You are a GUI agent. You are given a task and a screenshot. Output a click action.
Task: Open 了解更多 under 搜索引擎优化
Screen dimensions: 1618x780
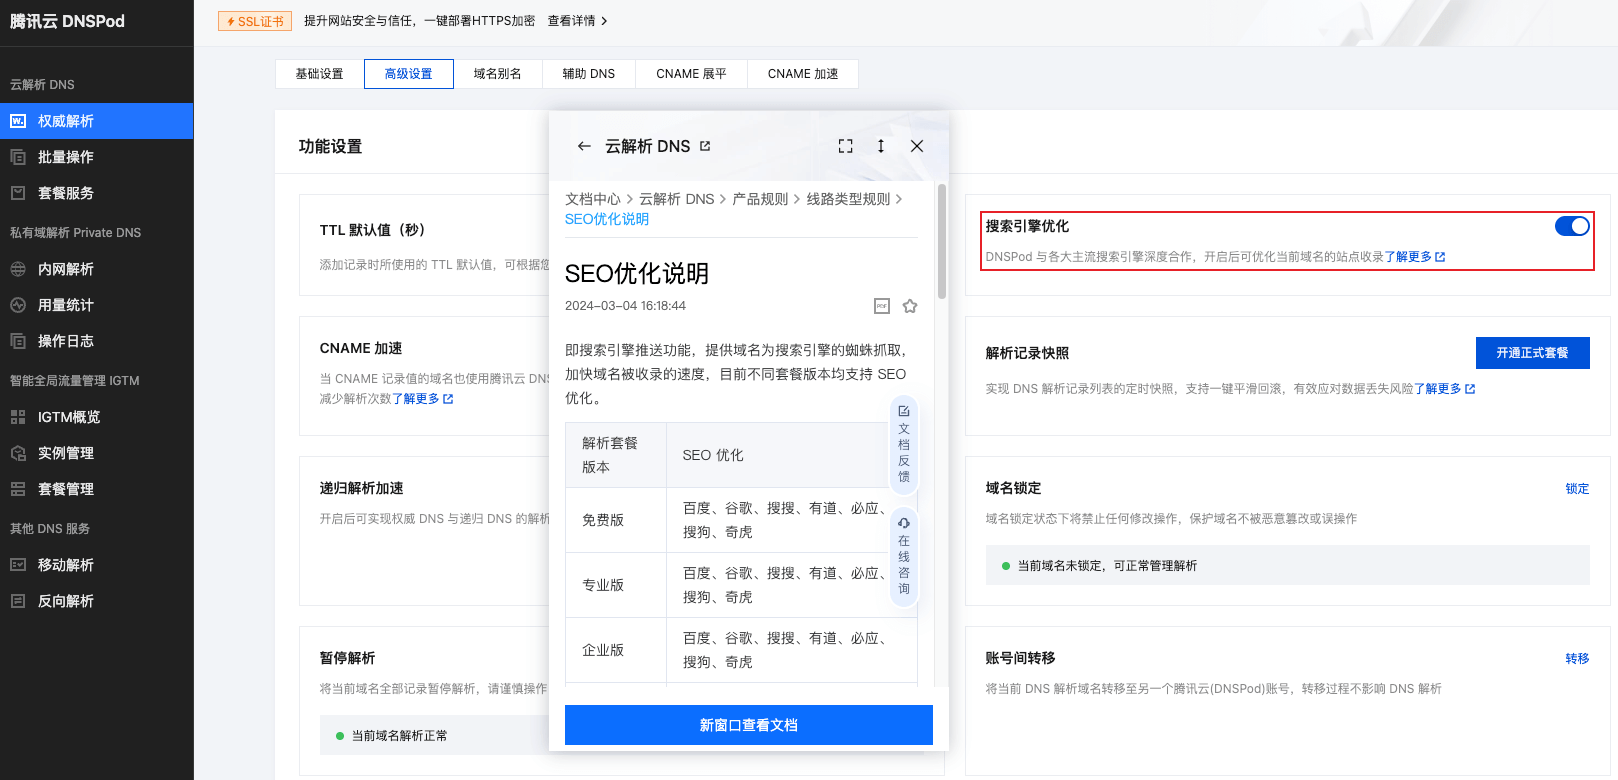pyautogui.click(x=1415, y=257)
